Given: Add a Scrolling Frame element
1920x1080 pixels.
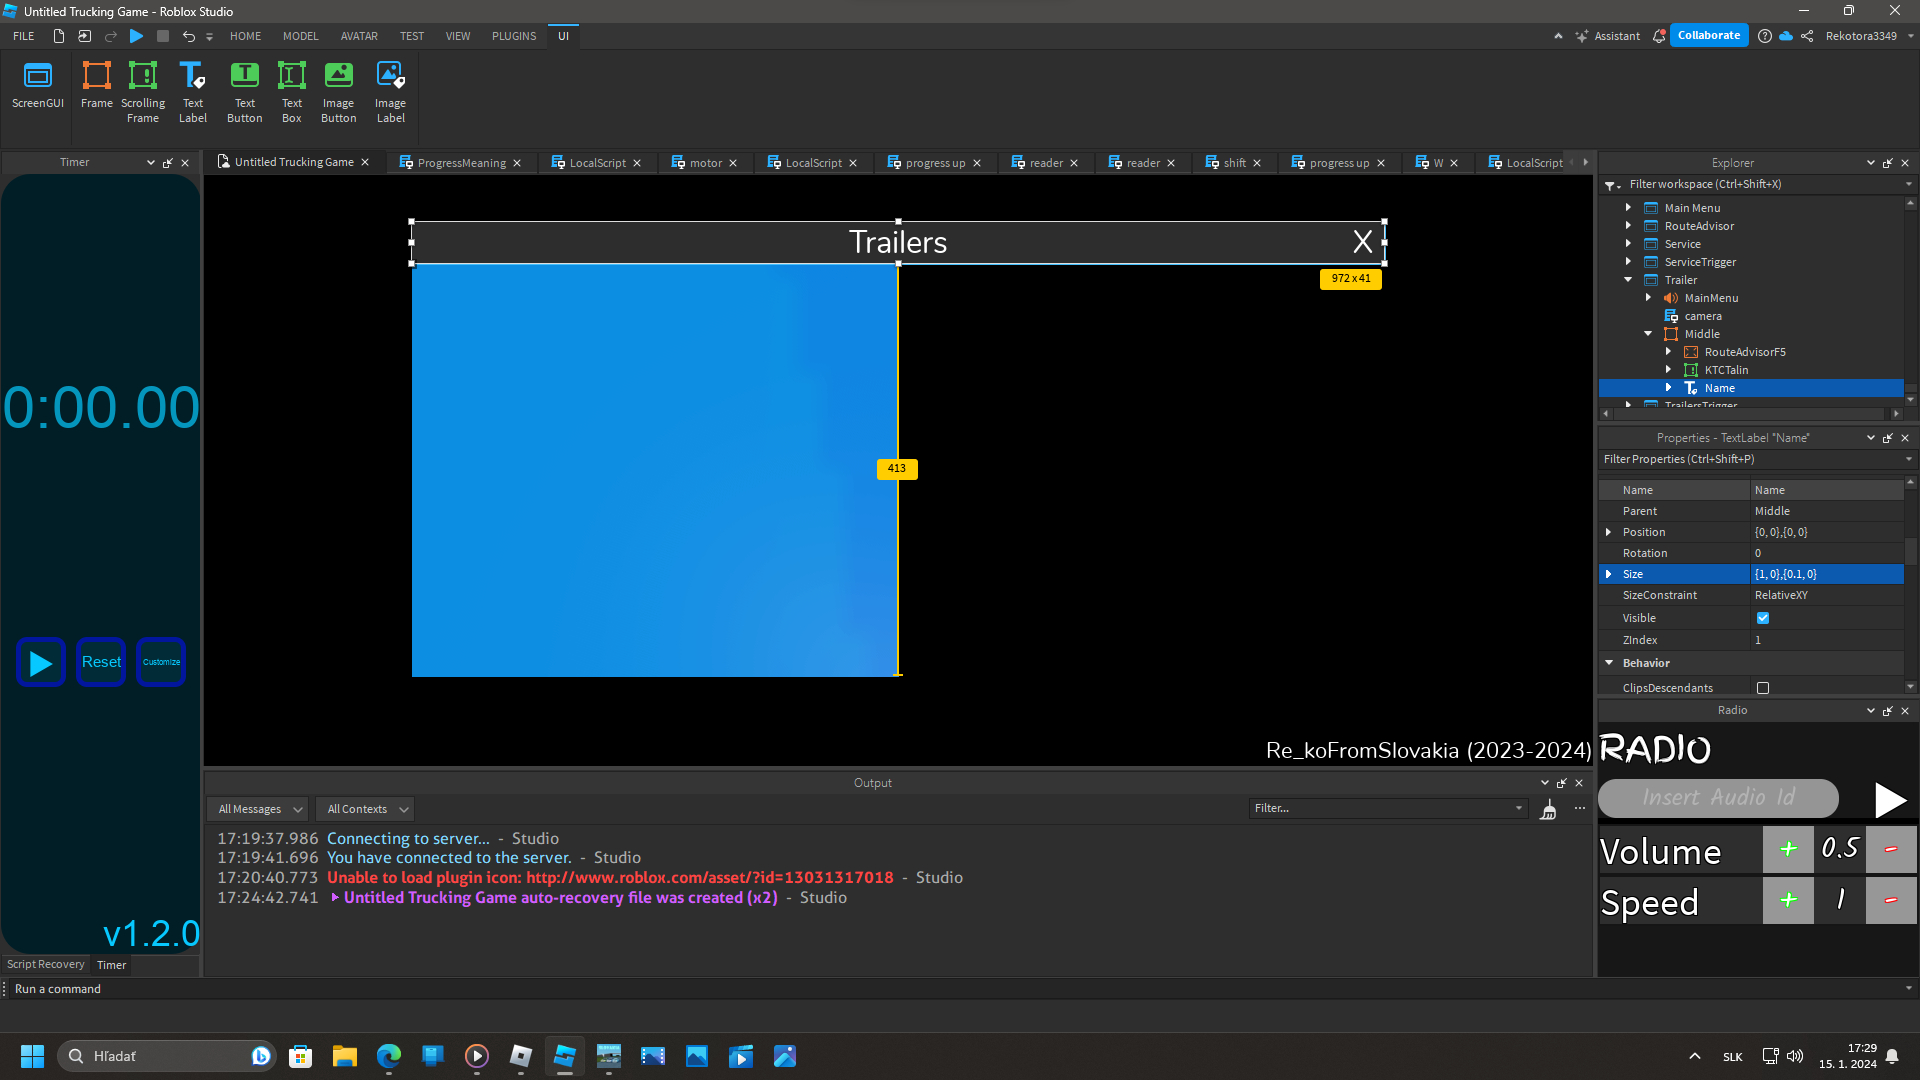Looking at the screenshot, I should pyautogui.click(x=142, y=90).
